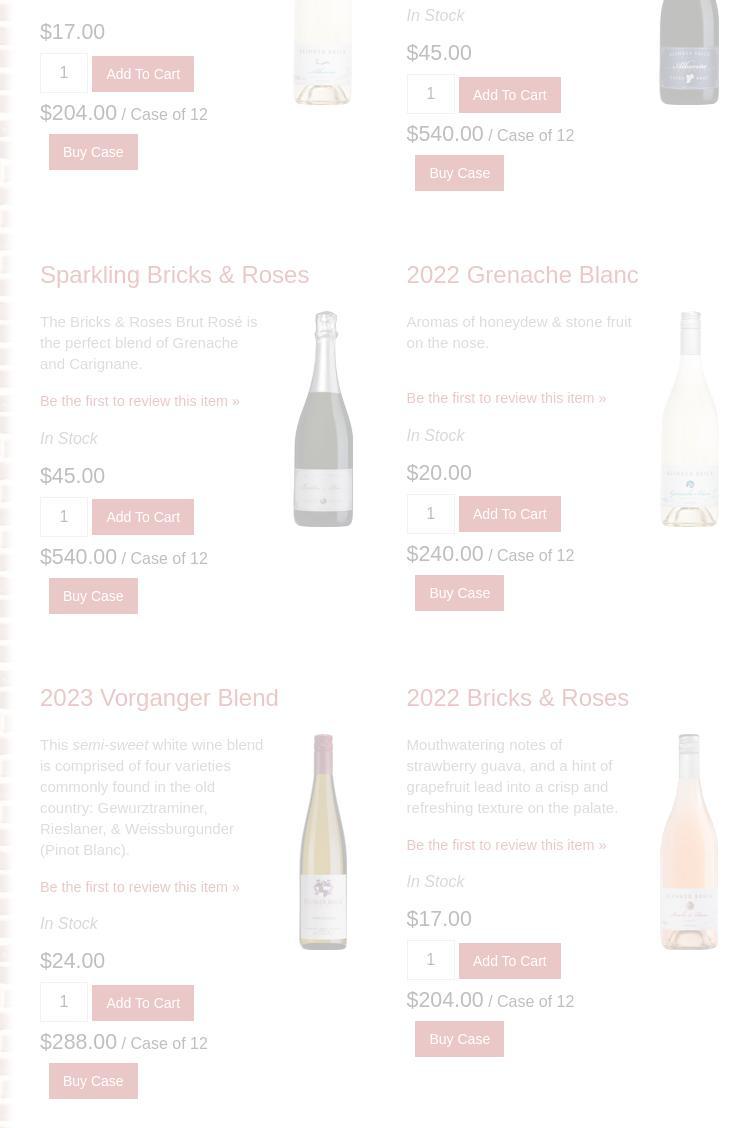This screenshot has width=745, height=1128.
Task: Add 2023 Vorganger Blend to cart
Action: (x=143, y=1003)
